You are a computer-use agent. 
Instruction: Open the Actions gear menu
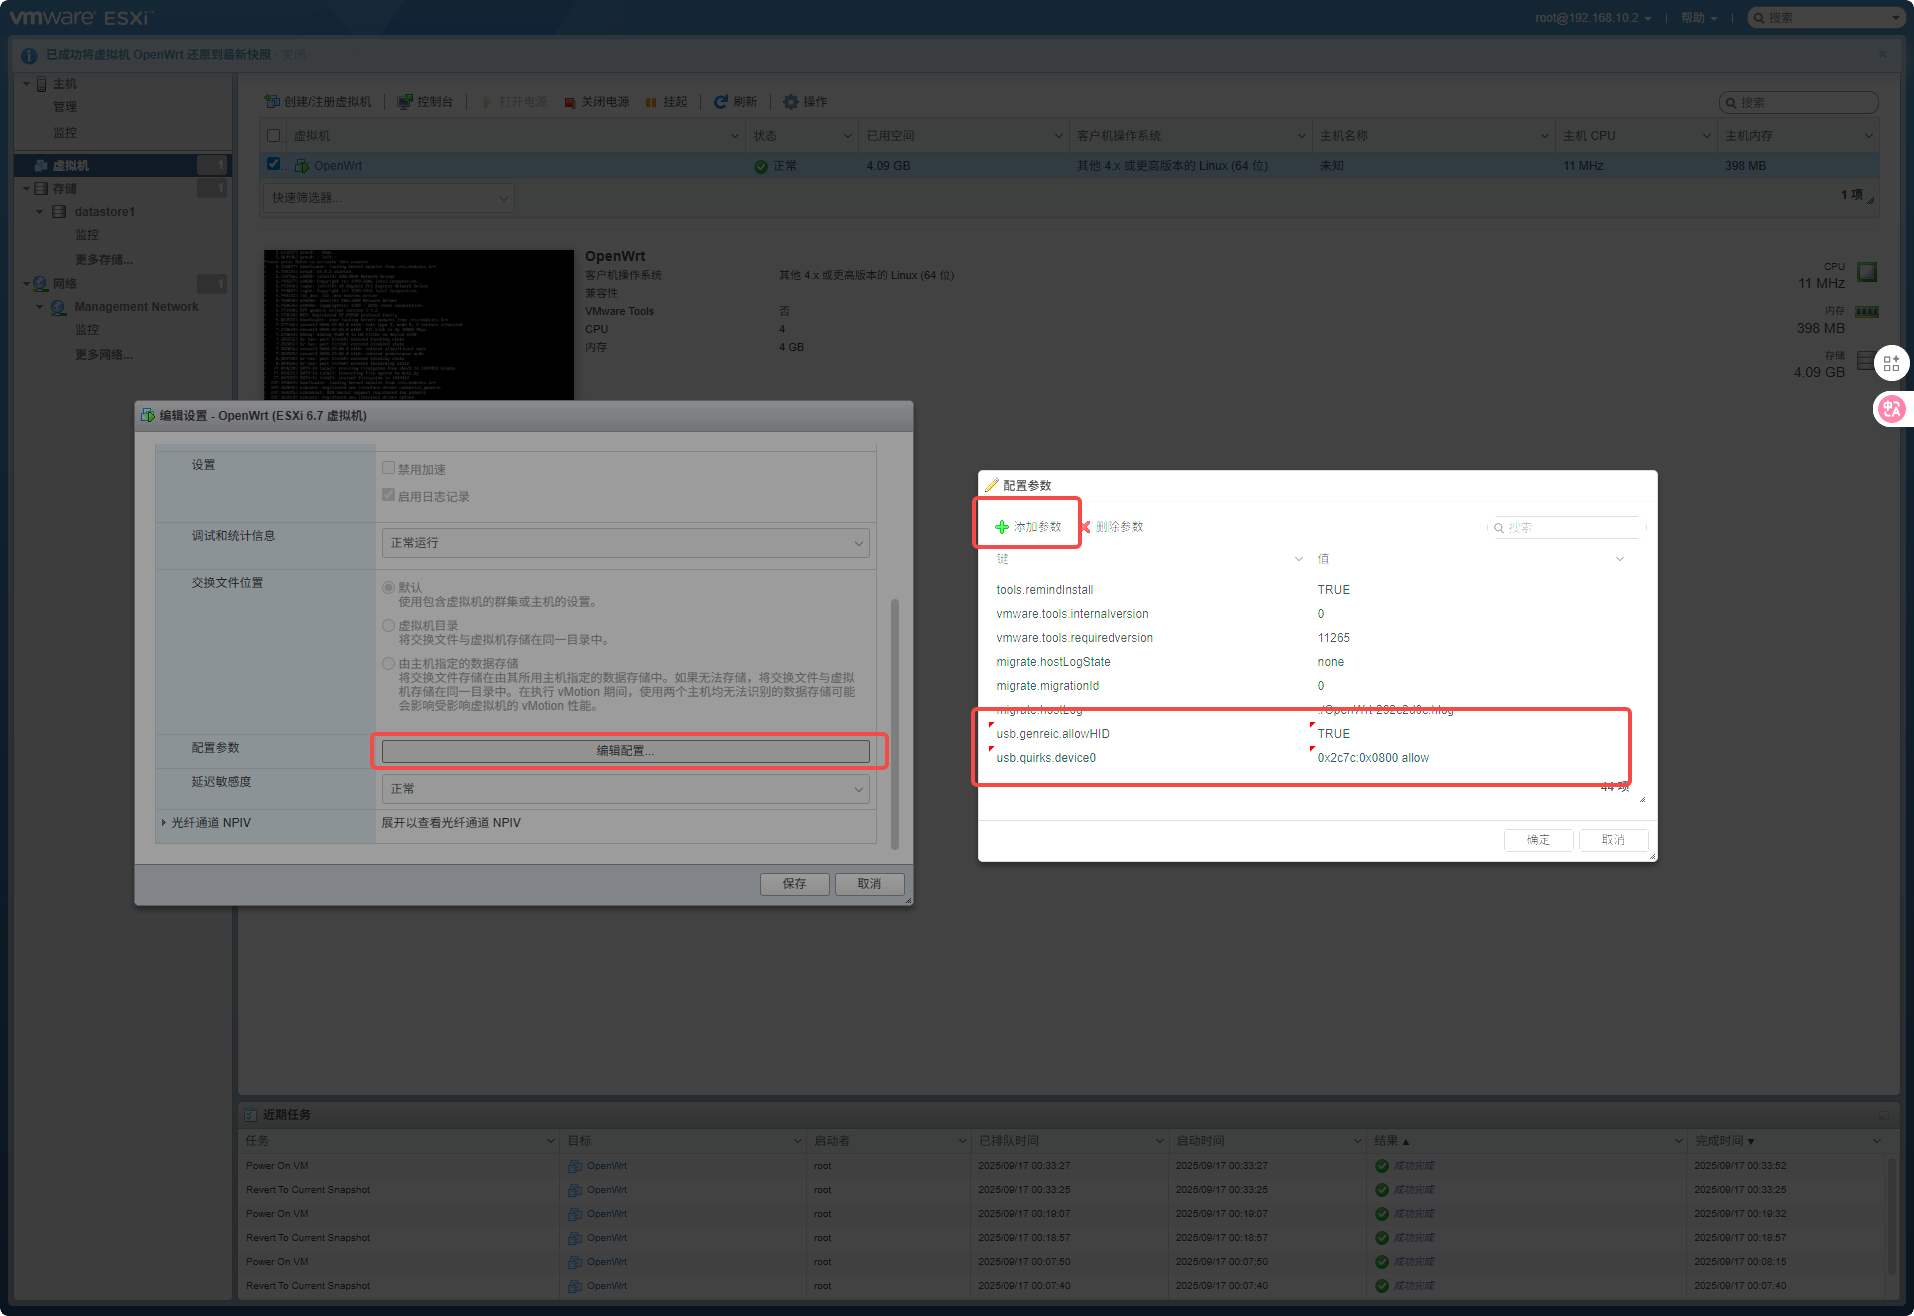click(804, 102)
